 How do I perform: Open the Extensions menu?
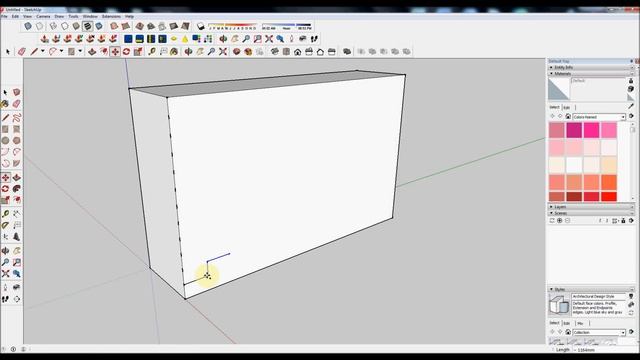coord(111,17)
